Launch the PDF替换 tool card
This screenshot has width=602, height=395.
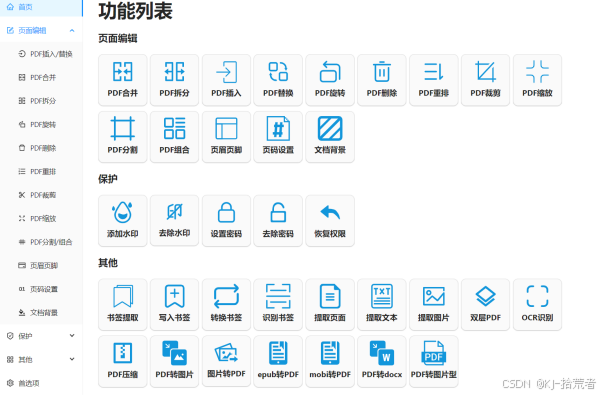point(278,80)
